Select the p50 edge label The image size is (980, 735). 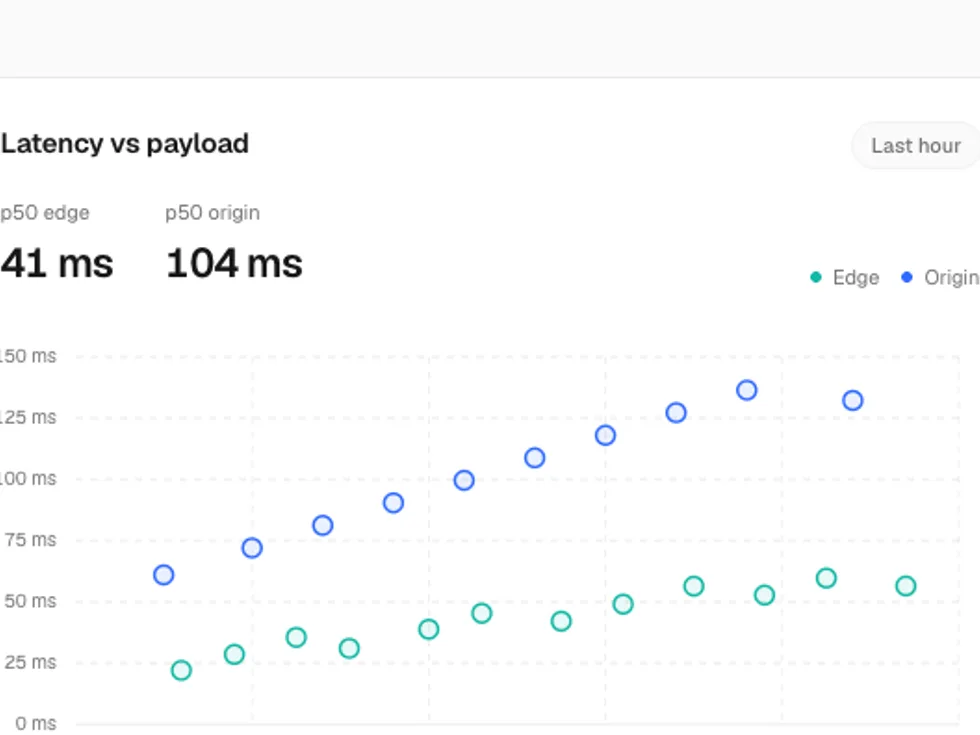pos(45,213)
